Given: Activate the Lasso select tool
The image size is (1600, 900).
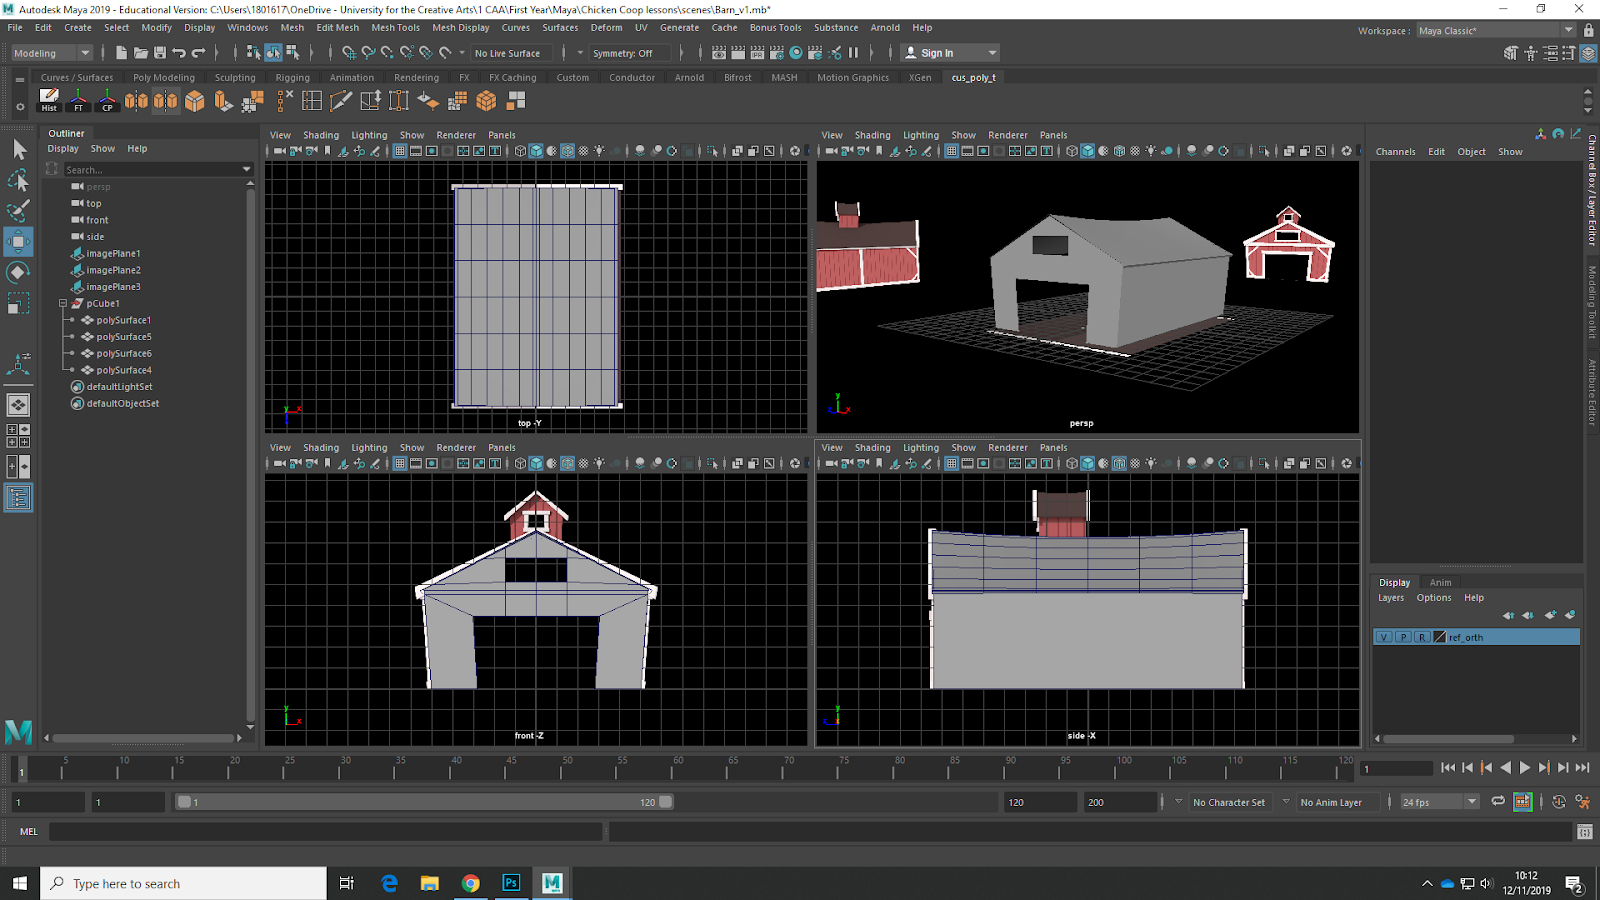Looking at the screenshot, I should coord(18,180).
